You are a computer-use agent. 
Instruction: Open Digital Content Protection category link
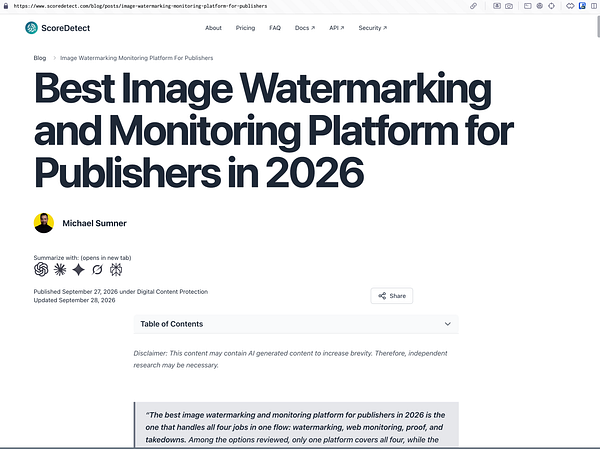coord(172,292)
